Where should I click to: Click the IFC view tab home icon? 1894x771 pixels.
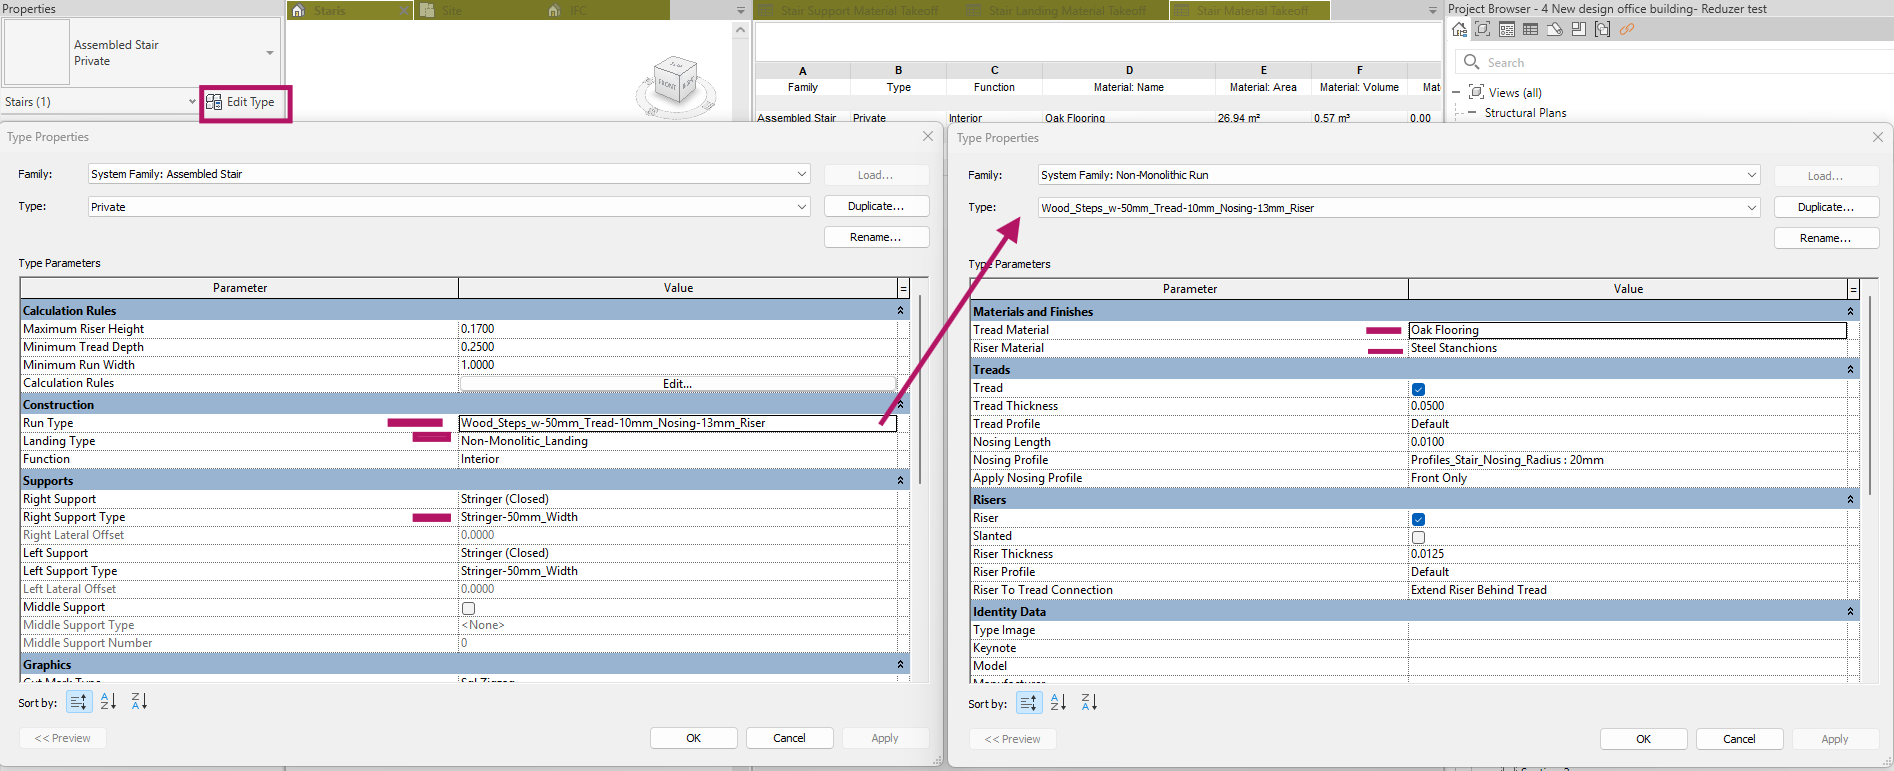click(x=555, y=11)
